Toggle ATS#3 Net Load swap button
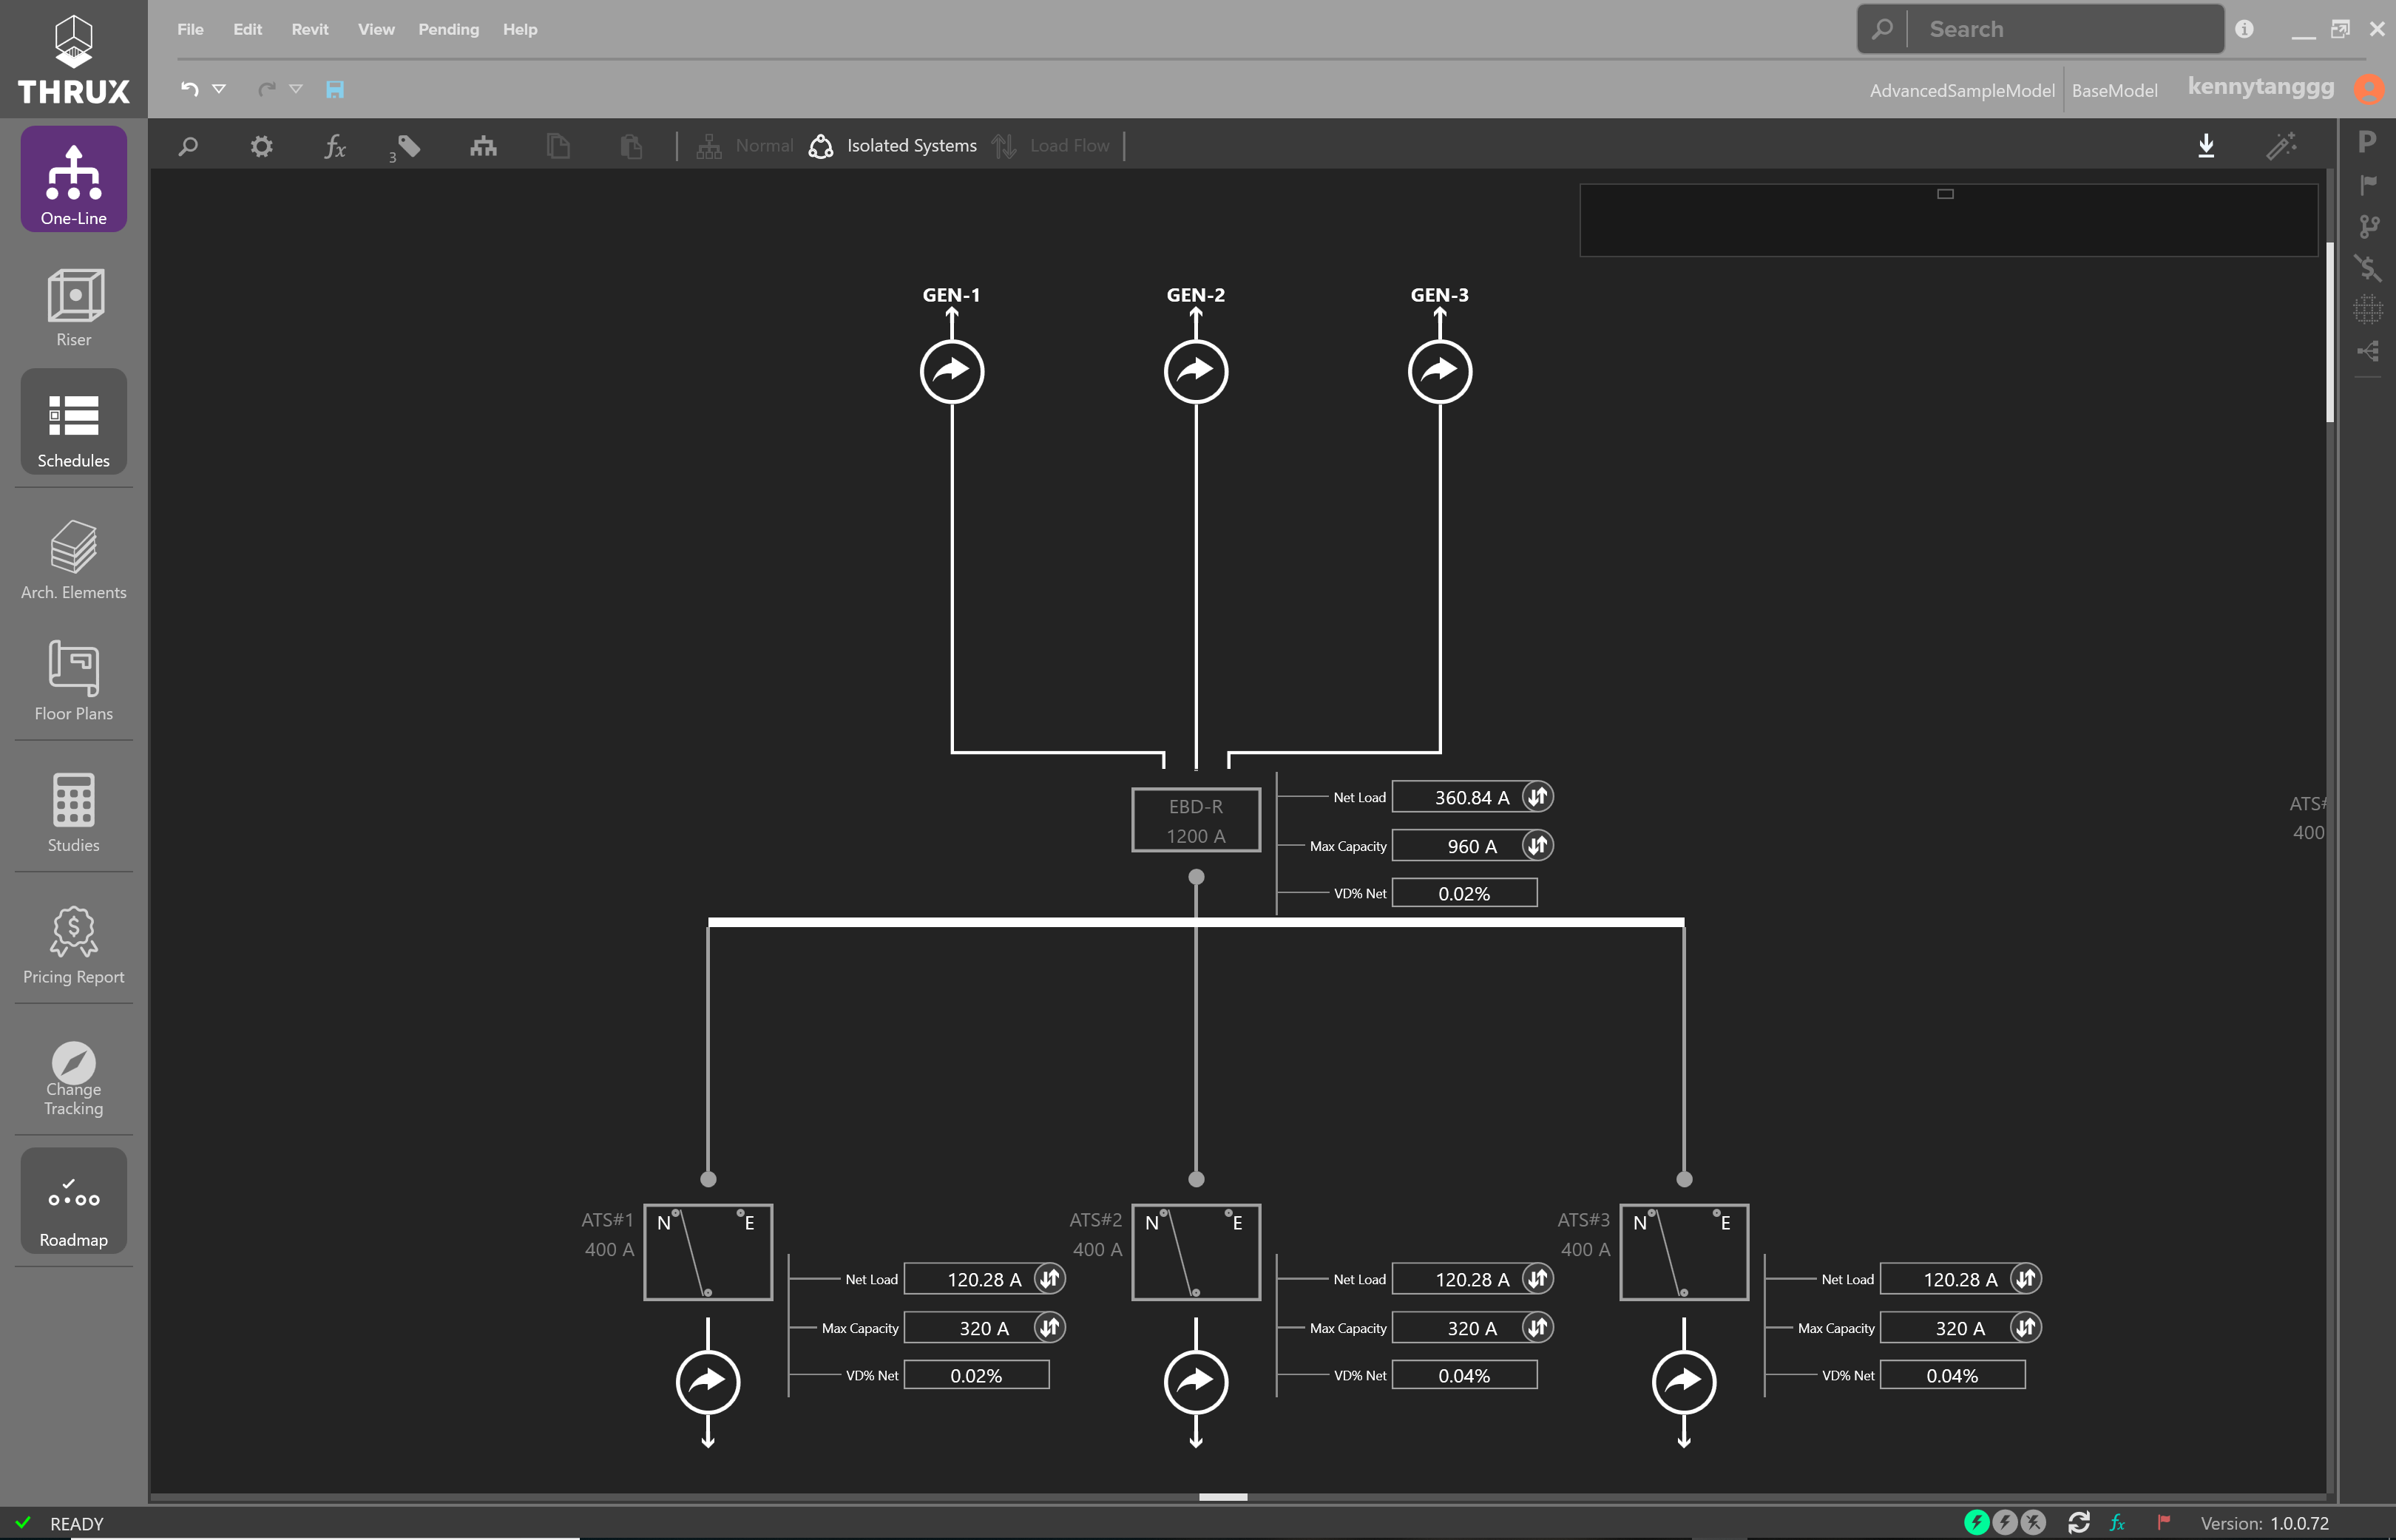This screenshot has width=2396, height=1540. pyautogui.click(x=2025, y=1278)
